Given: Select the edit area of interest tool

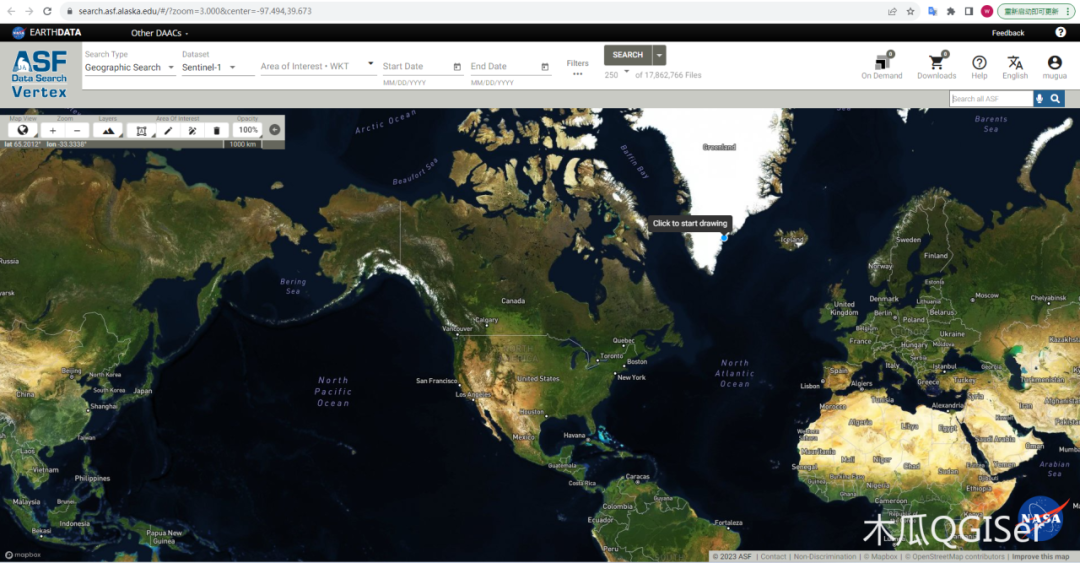Looking at the screenshot, I should pos(192,130).
